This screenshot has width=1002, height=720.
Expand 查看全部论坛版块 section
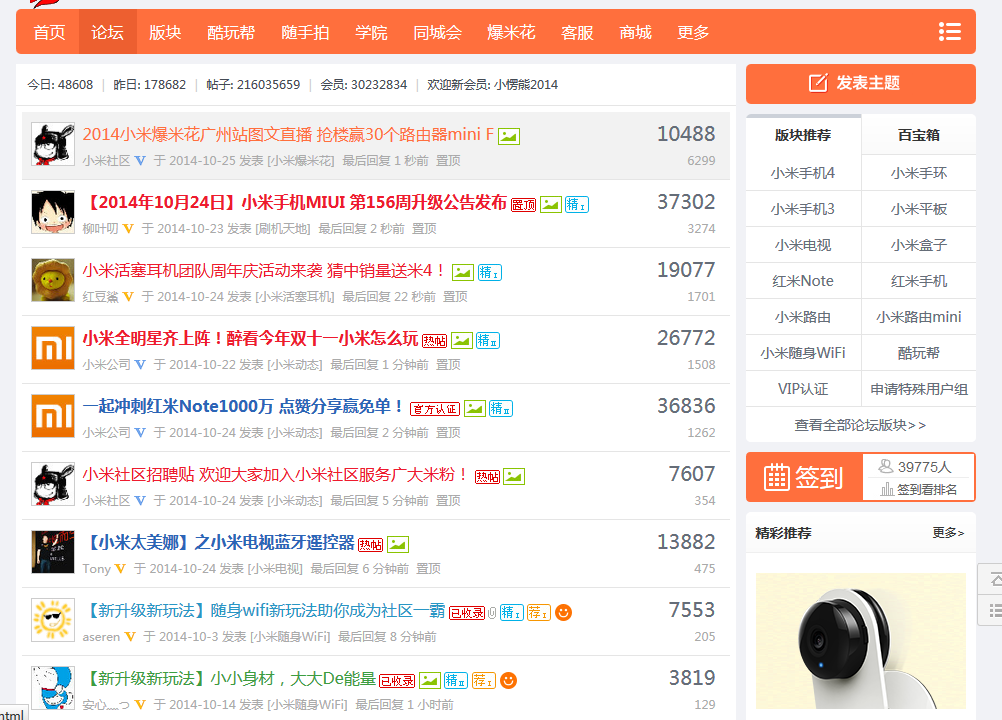click(x=860, y=425)
